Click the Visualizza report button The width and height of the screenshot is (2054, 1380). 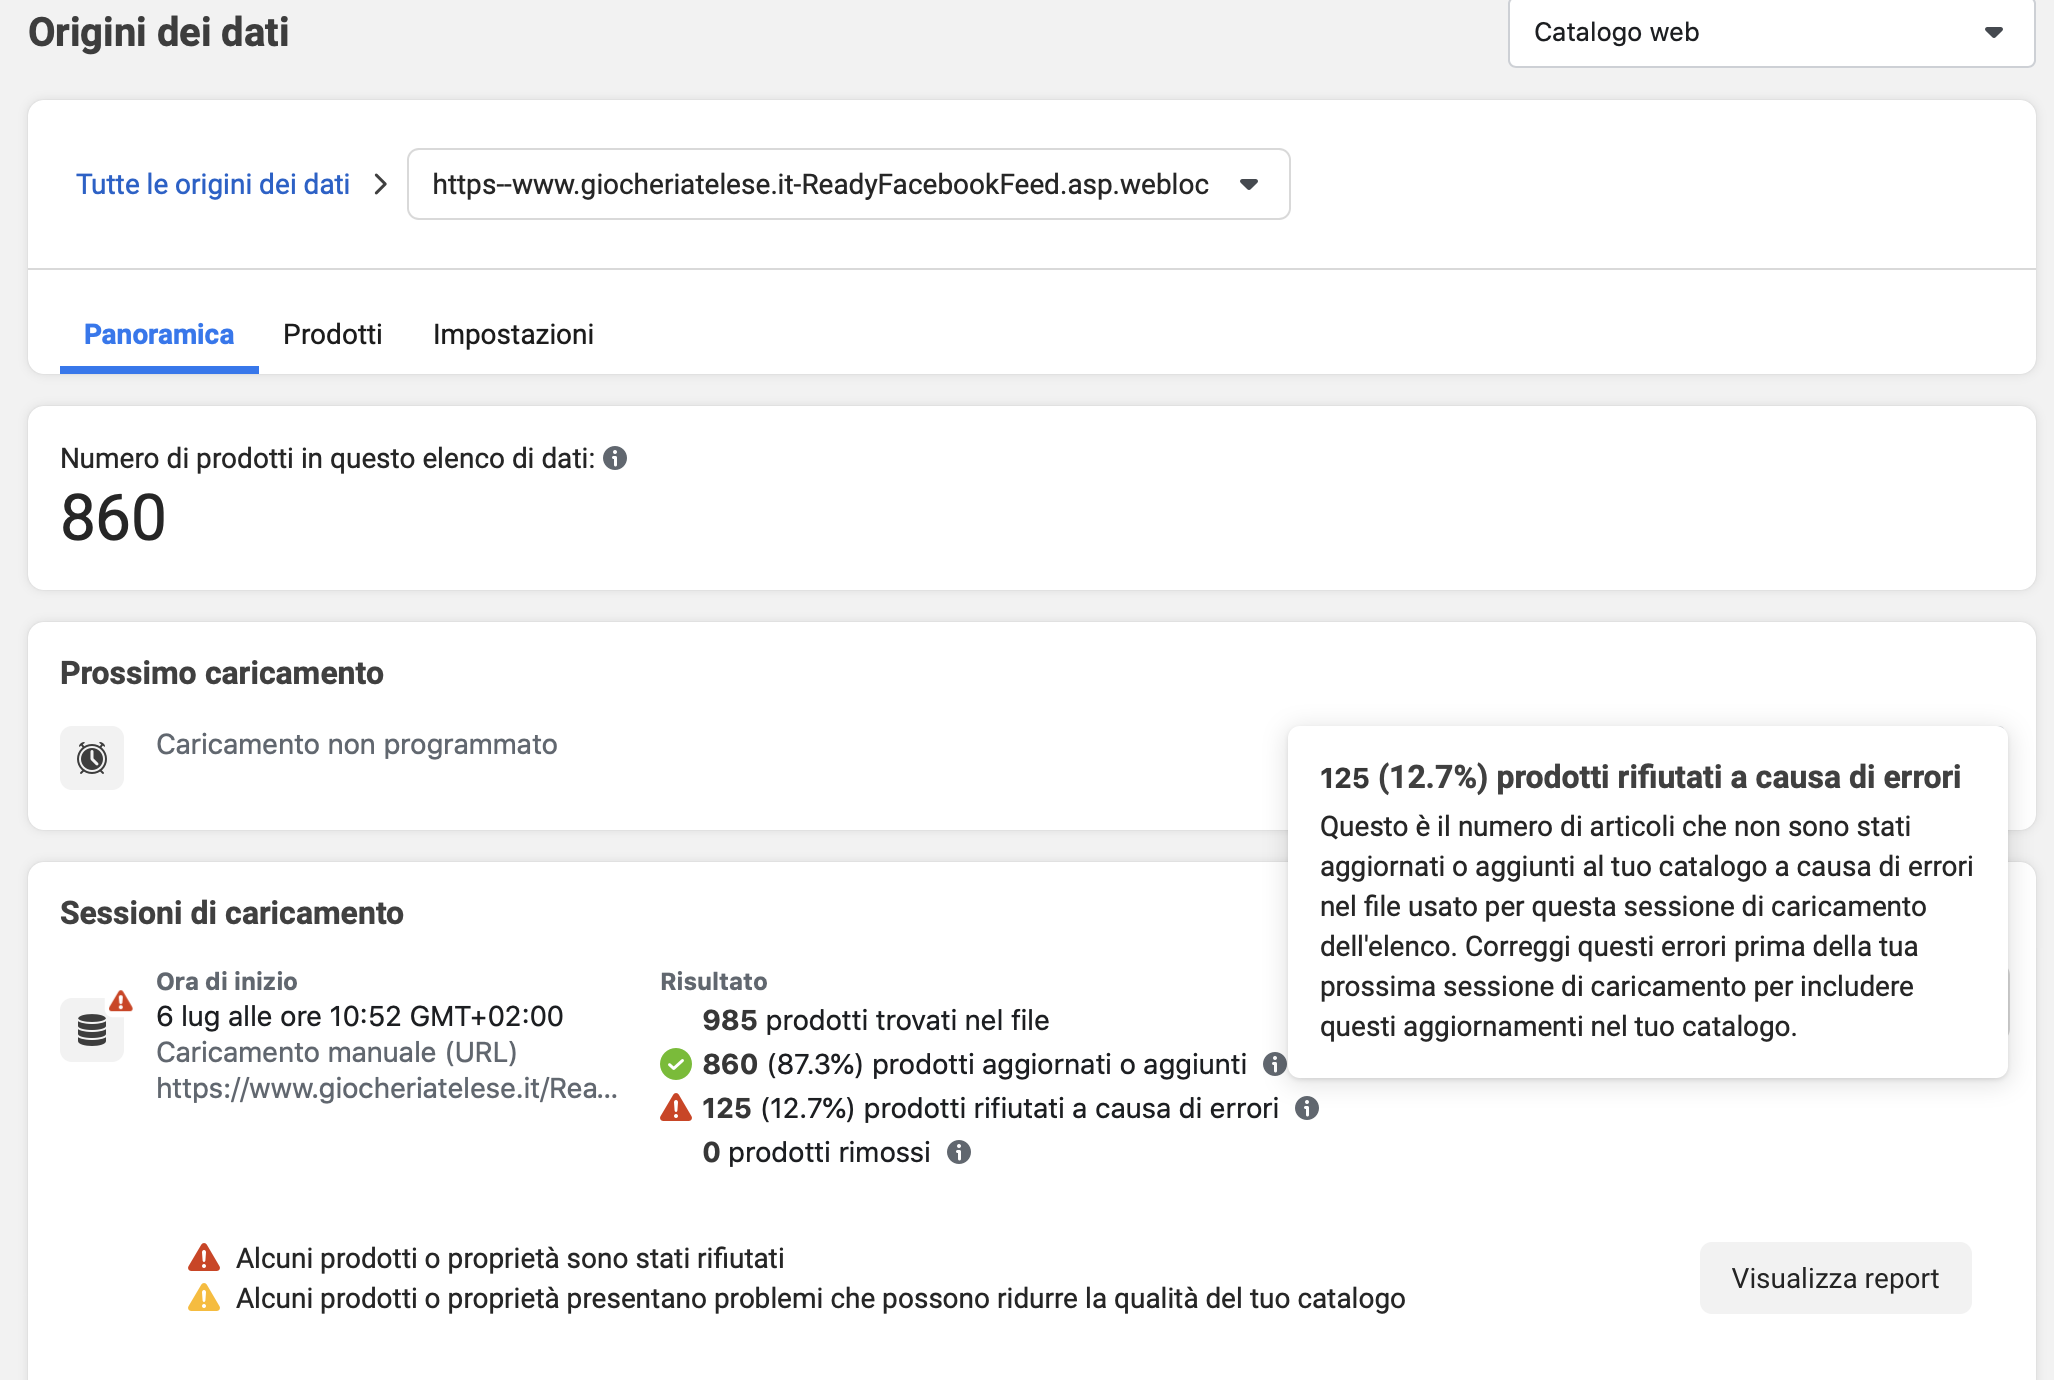coord(1835,1278)
